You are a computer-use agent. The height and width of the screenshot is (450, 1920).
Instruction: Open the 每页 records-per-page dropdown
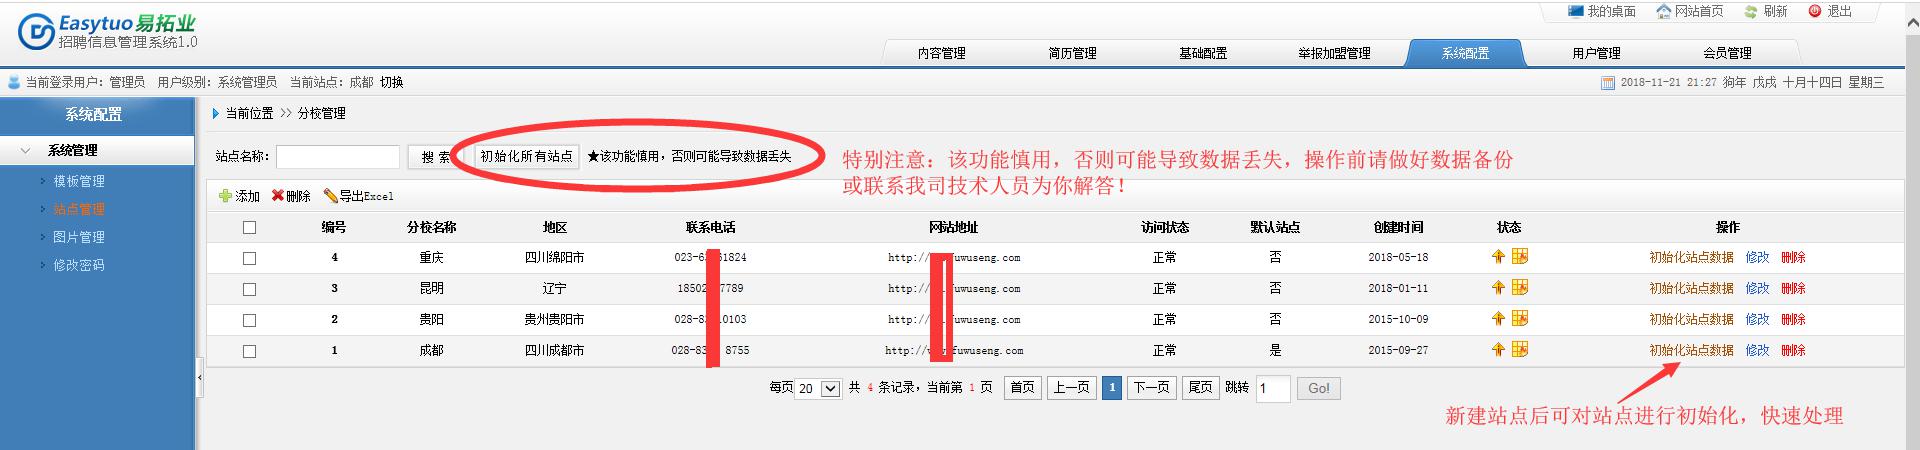point(817,388)
